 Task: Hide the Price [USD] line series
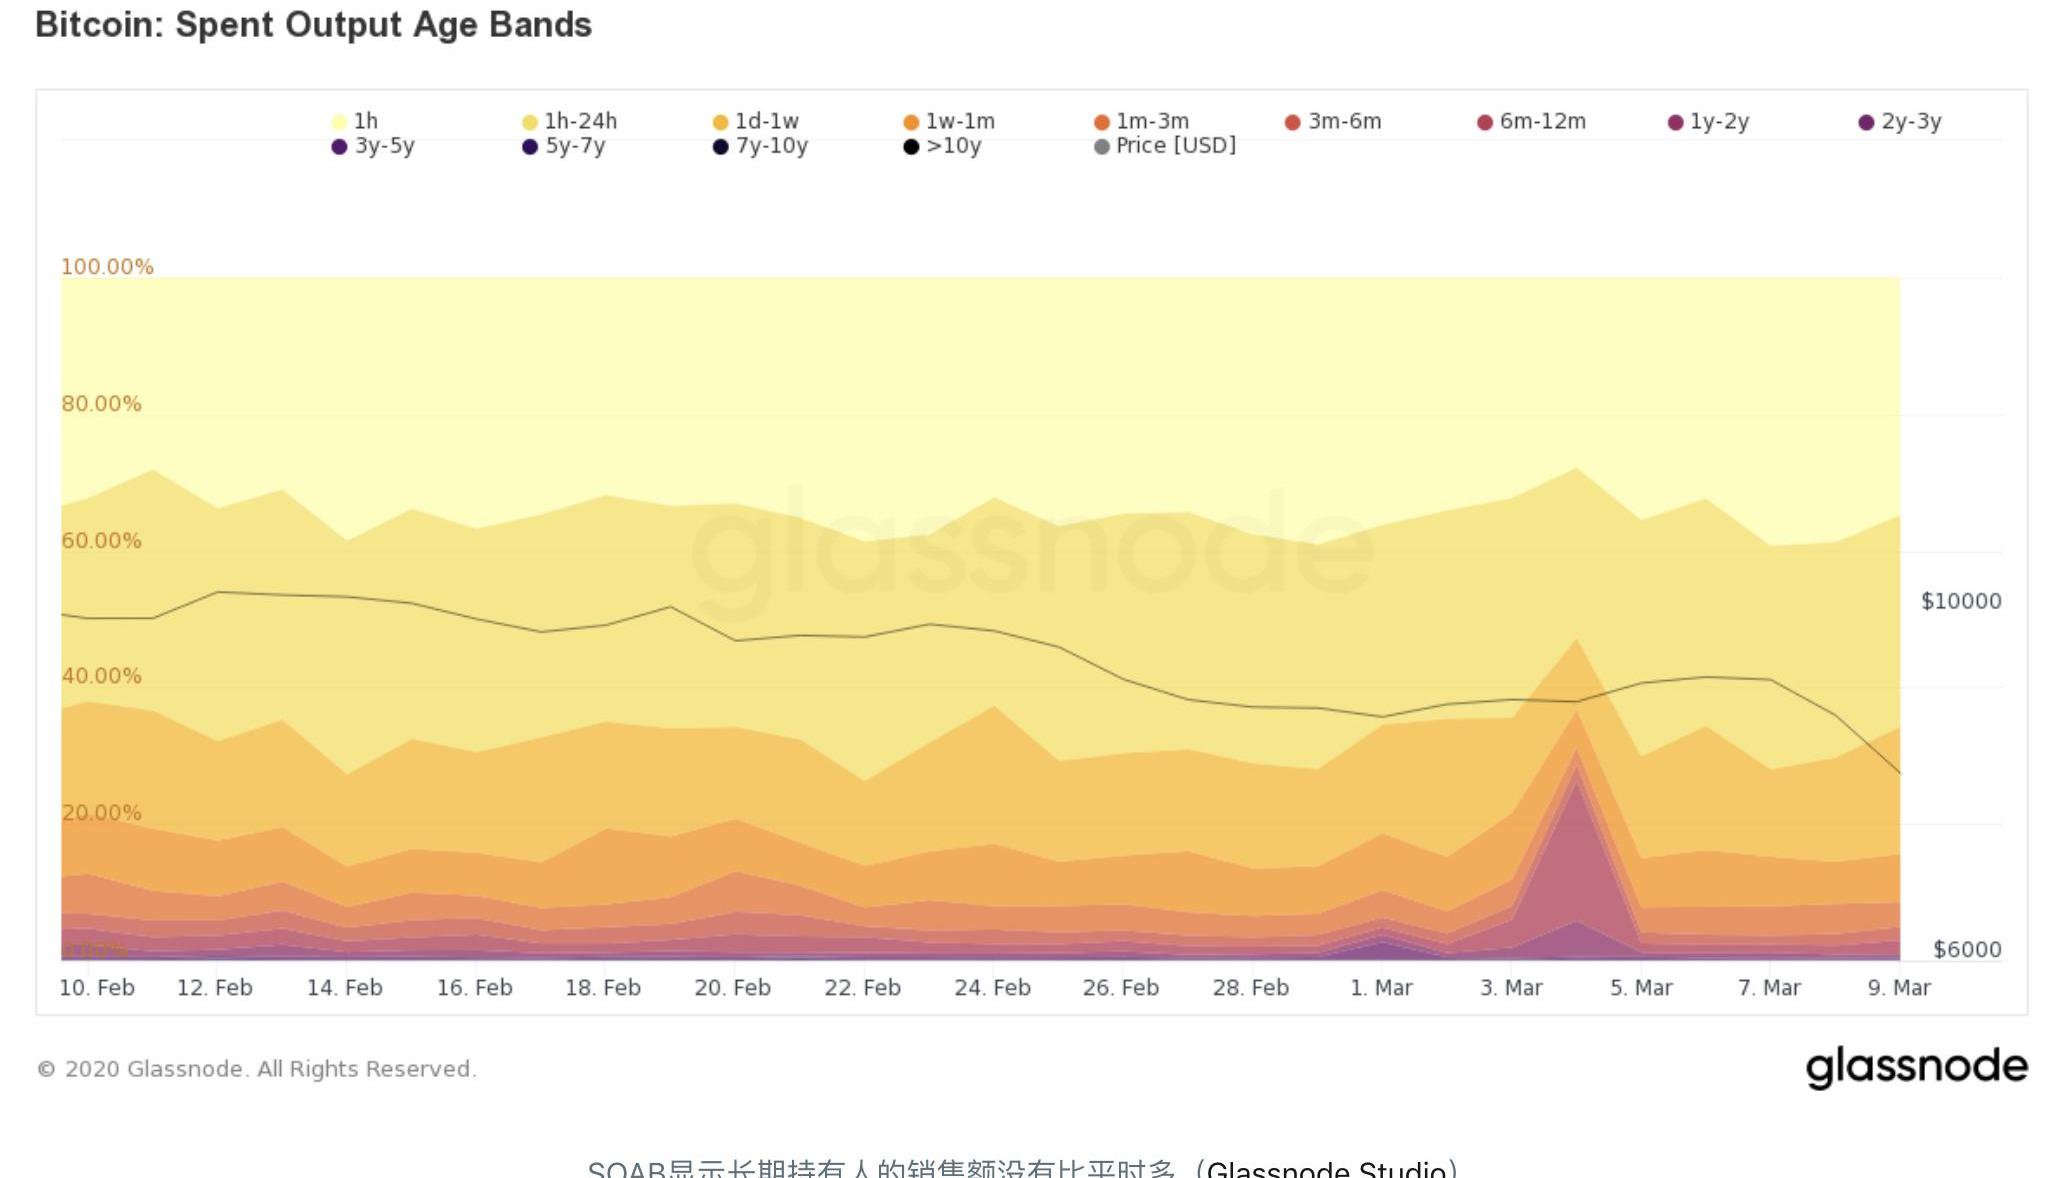point(1166,146)
